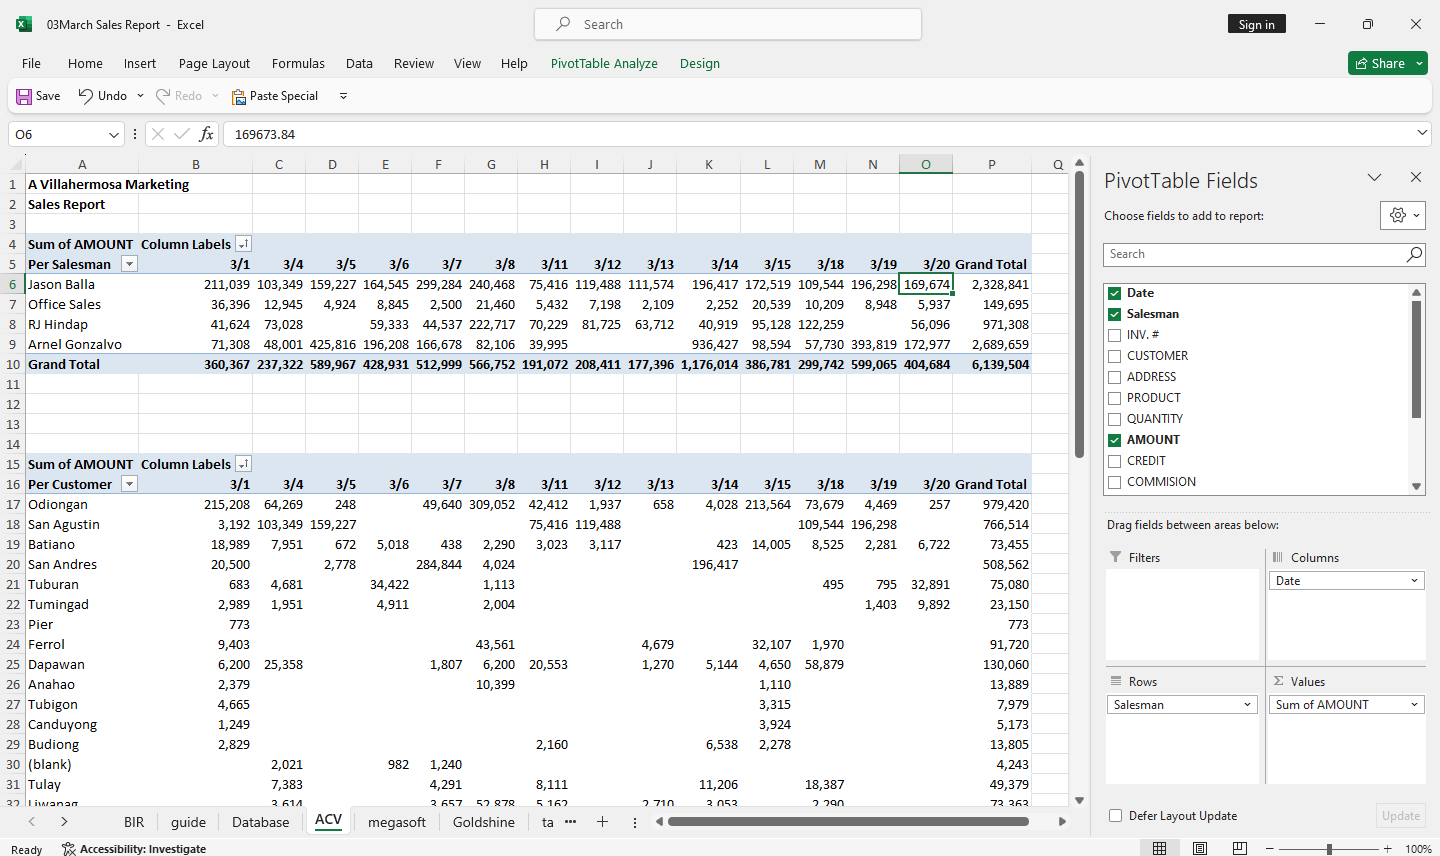The height and width of the screenshot is (856, 1440).
Task: Uncheck the Salesman field checkbox
Action: 1114,314
